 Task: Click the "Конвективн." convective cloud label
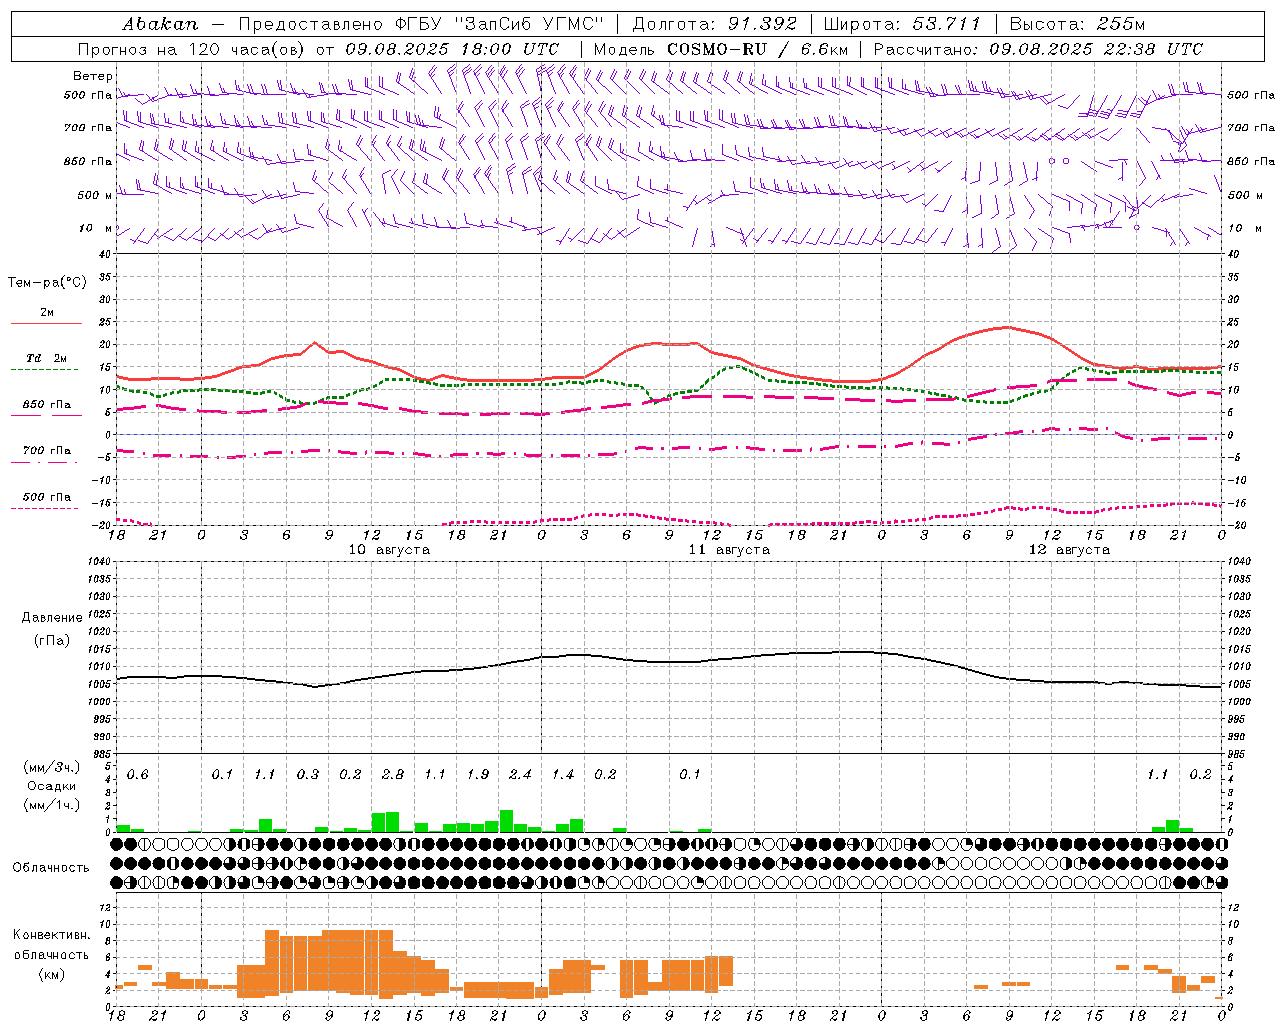[51, 935]
